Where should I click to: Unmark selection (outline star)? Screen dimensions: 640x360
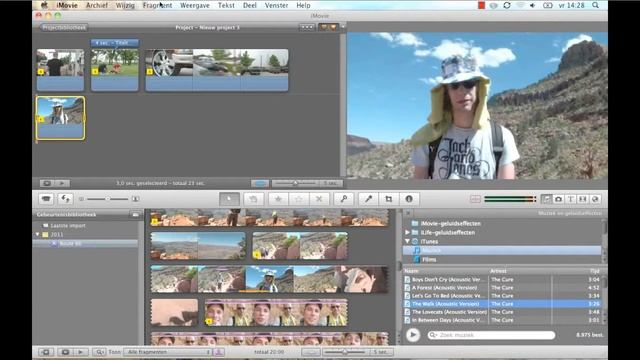pos(299,199)
